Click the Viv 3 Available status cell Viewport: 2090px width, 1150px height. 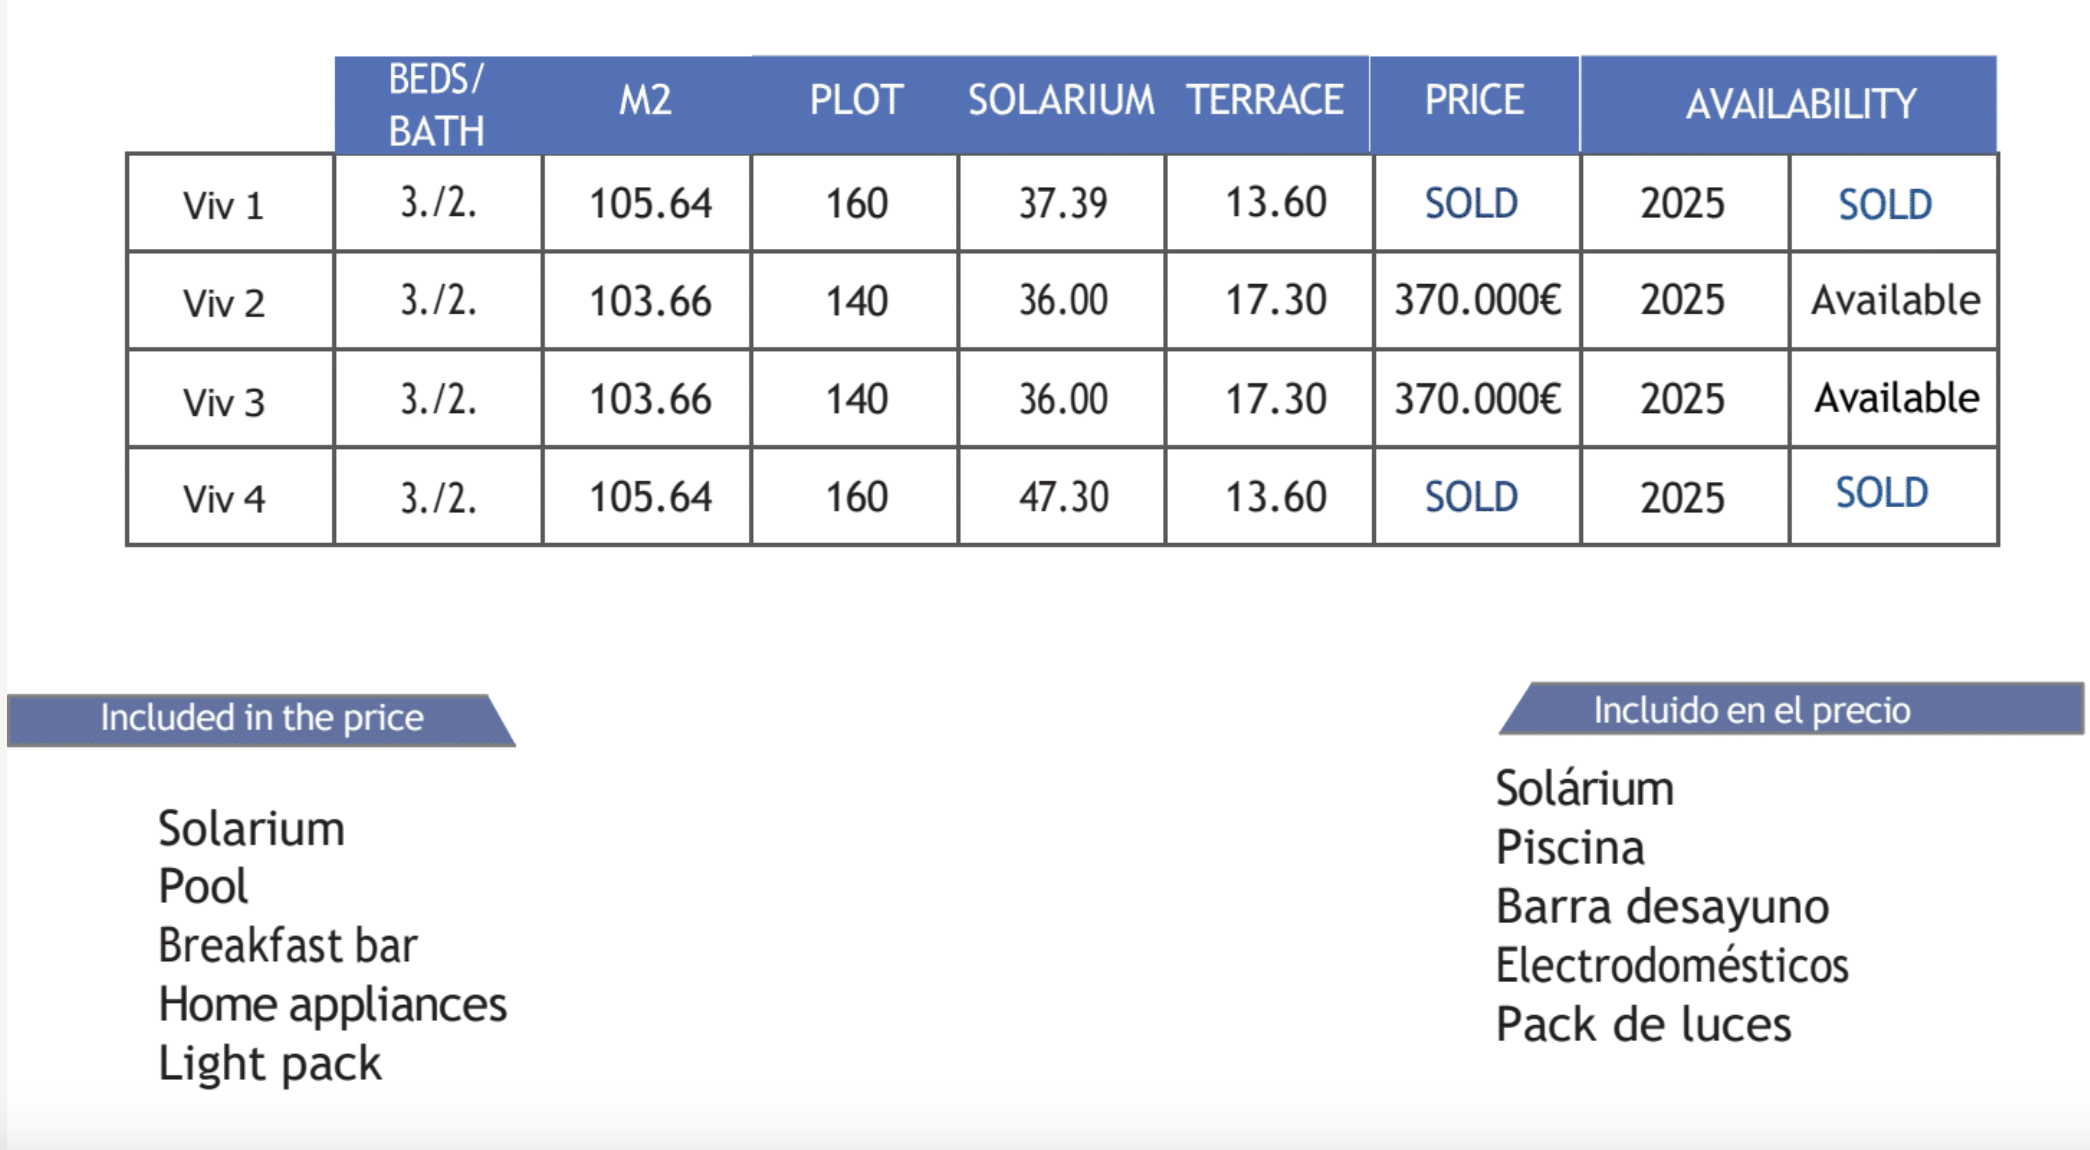(x=1896, y=398)
